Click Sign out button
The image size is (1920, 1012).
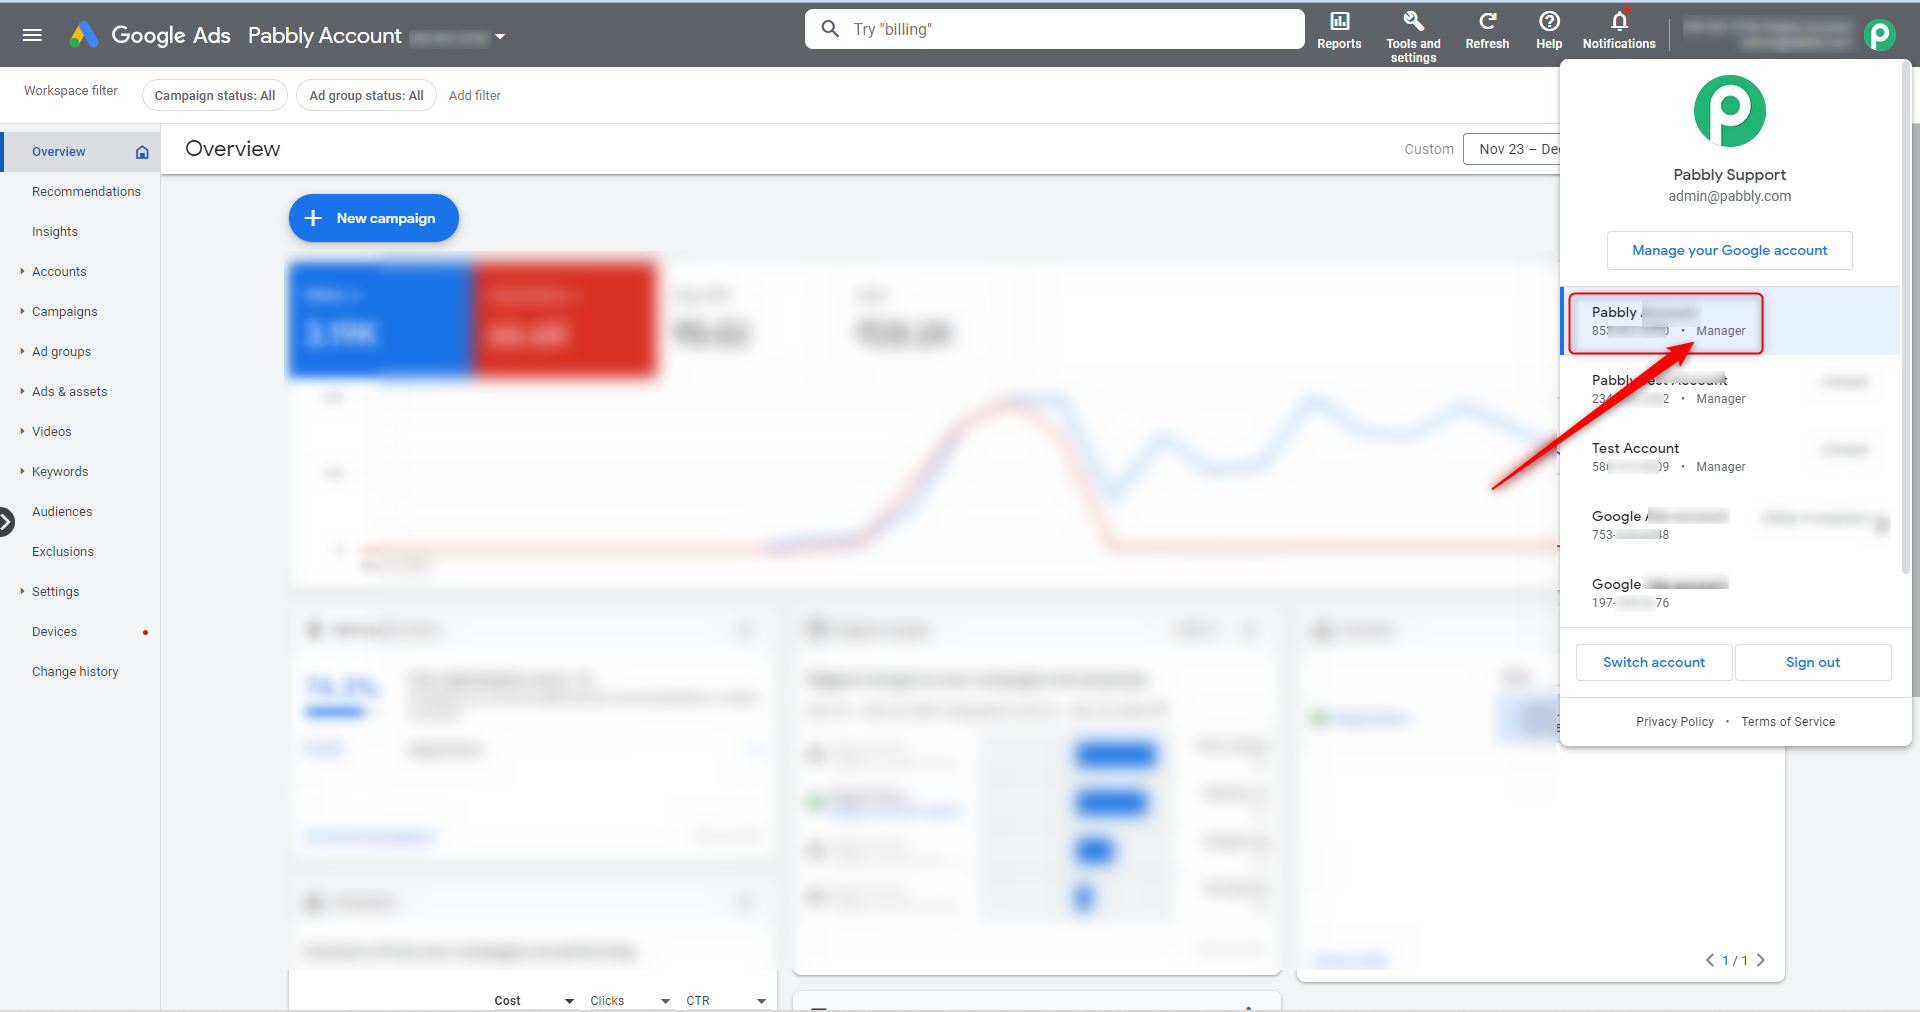(1813, 662)
